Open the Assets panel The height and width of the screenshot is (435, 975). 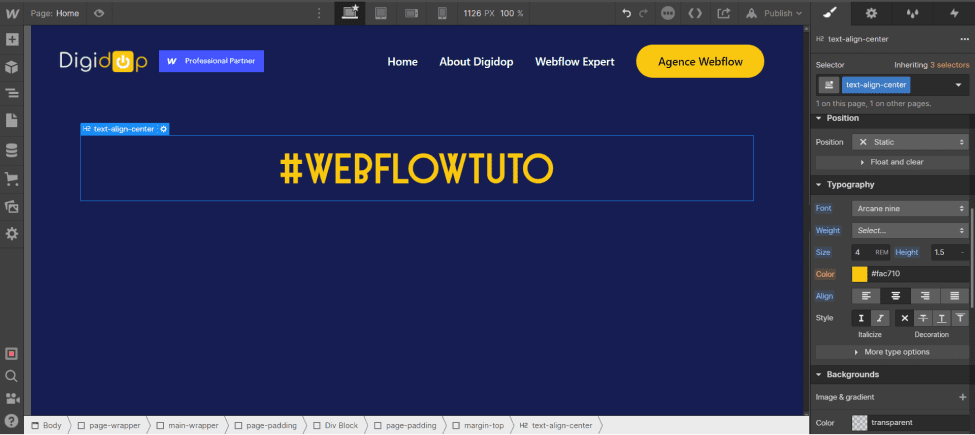(x=12, y=207)
